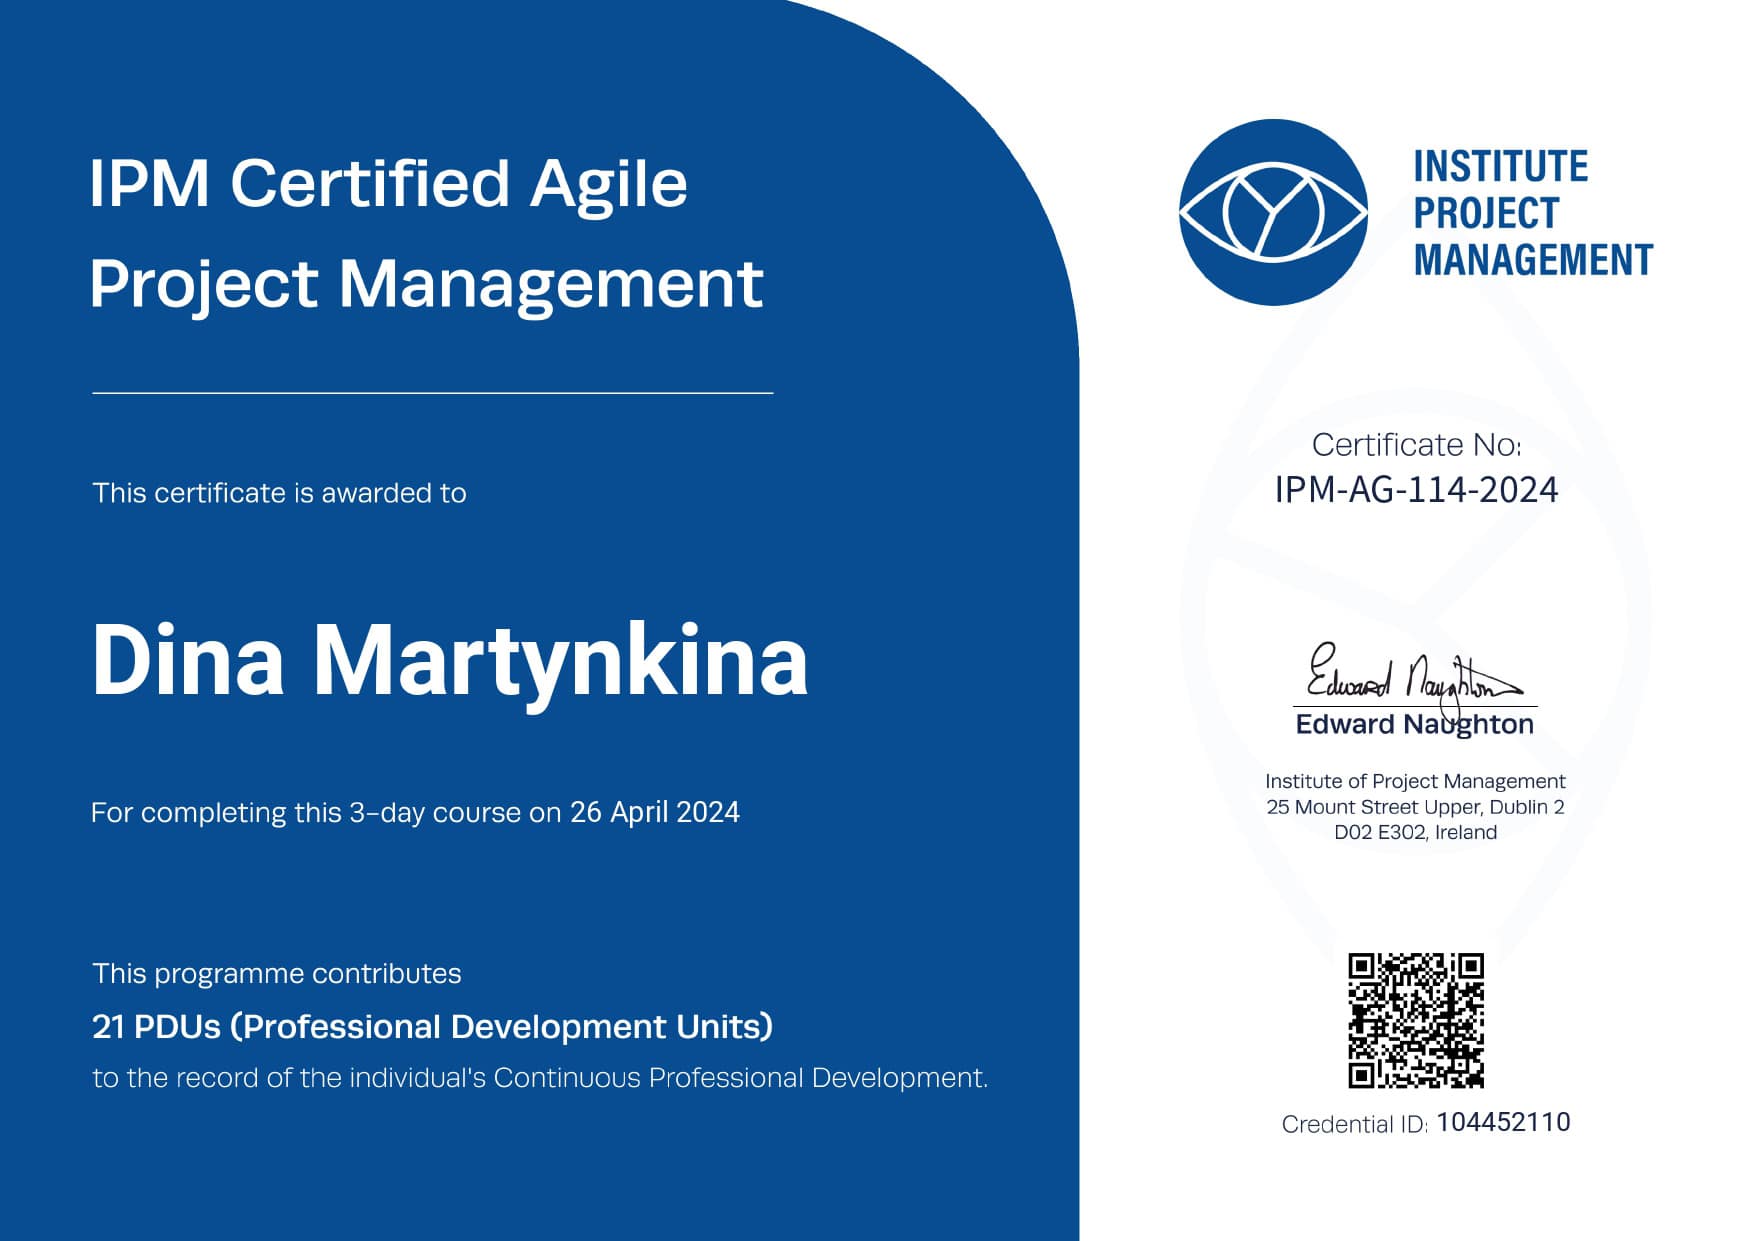Click the 'INSTITUTE PROJECT MANAGEMENT' logo text
1754x1241 pixels.
[1532, 213]
